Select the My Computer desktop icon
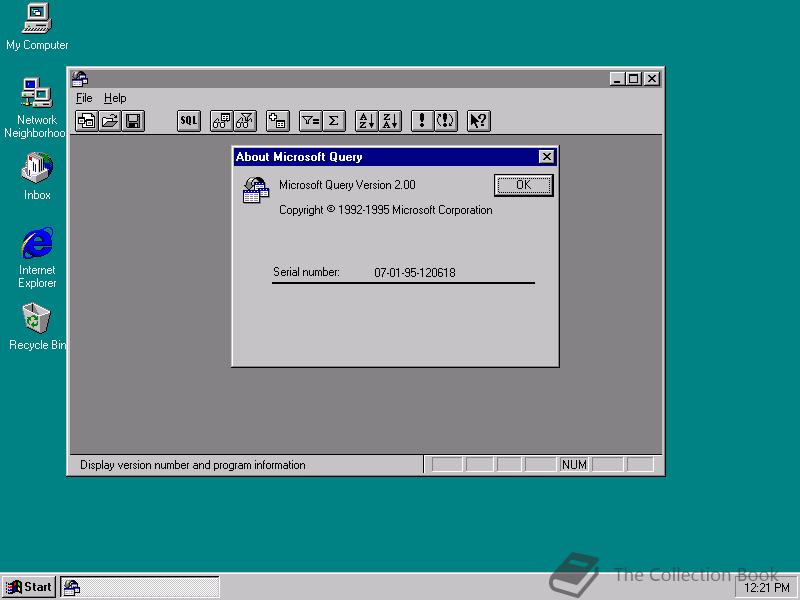800x600 pixels. (x=37, y=27)
